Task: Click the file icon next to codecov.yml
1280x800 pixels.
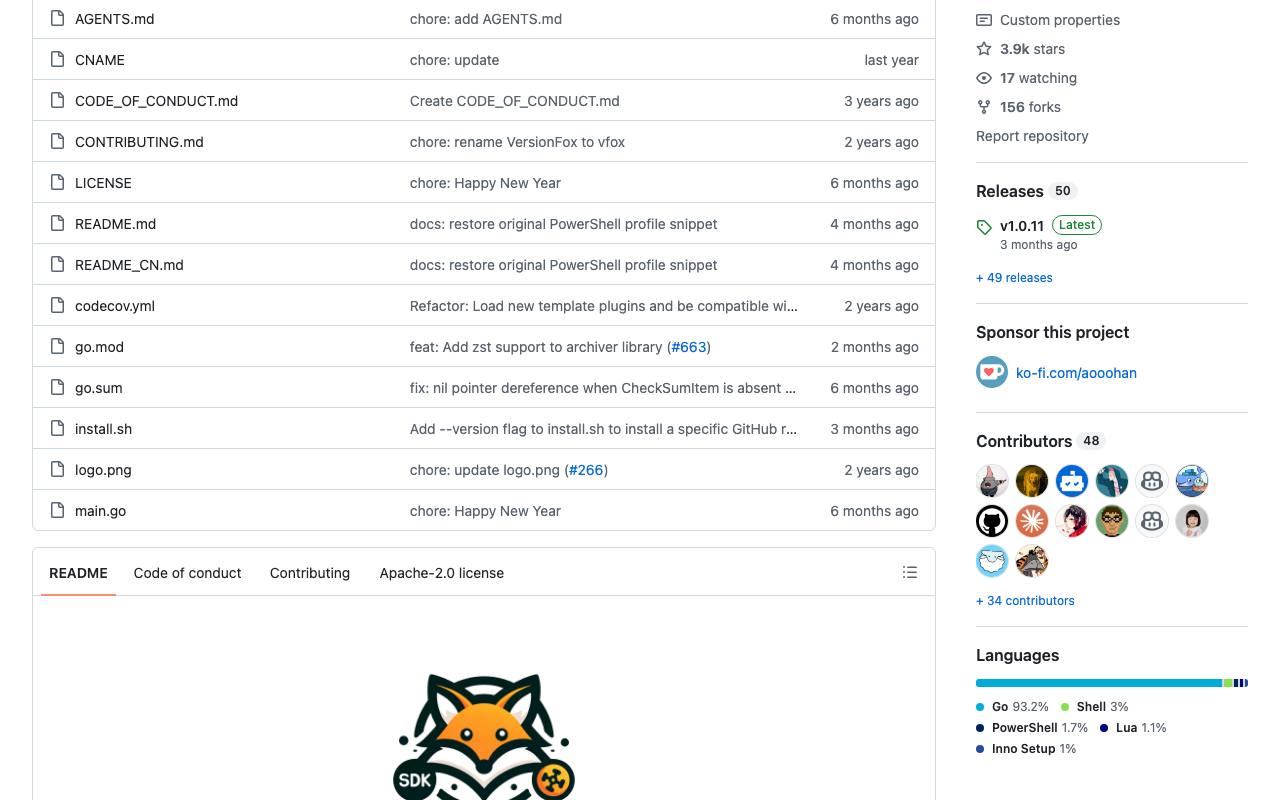Action: tap(57, 306)
